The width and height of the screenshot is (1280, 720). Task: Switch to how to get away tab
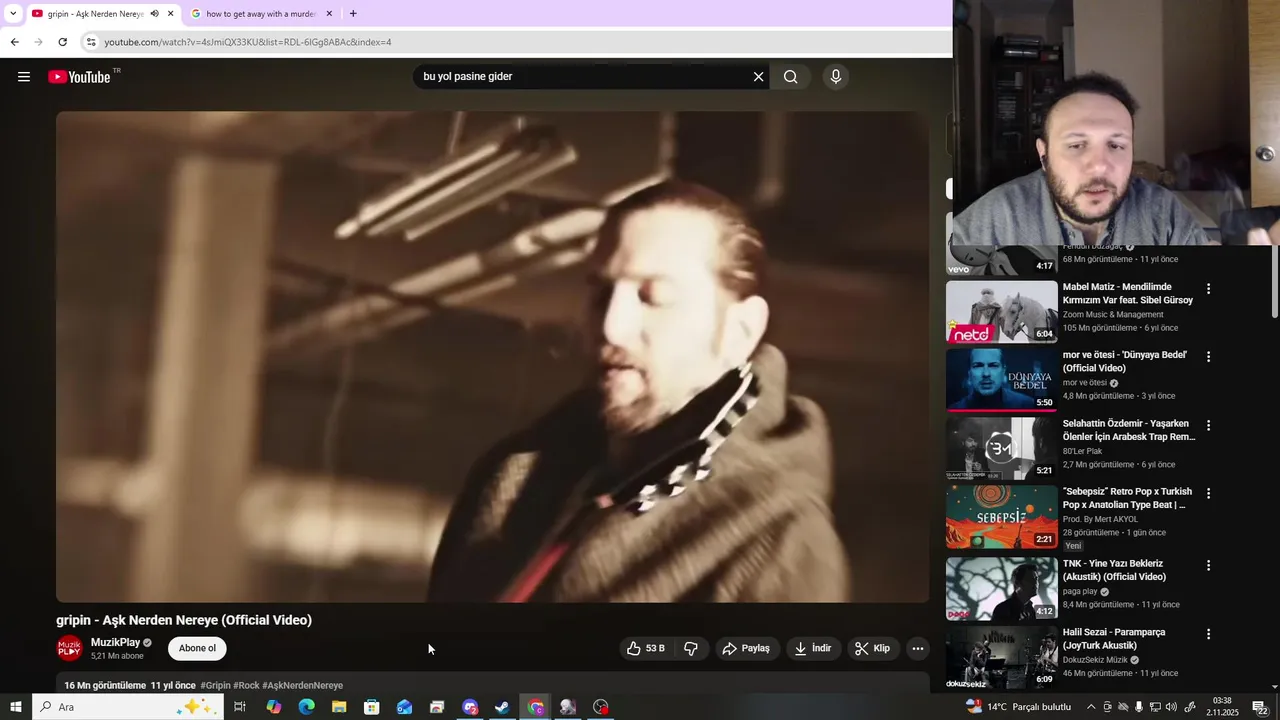260,14
